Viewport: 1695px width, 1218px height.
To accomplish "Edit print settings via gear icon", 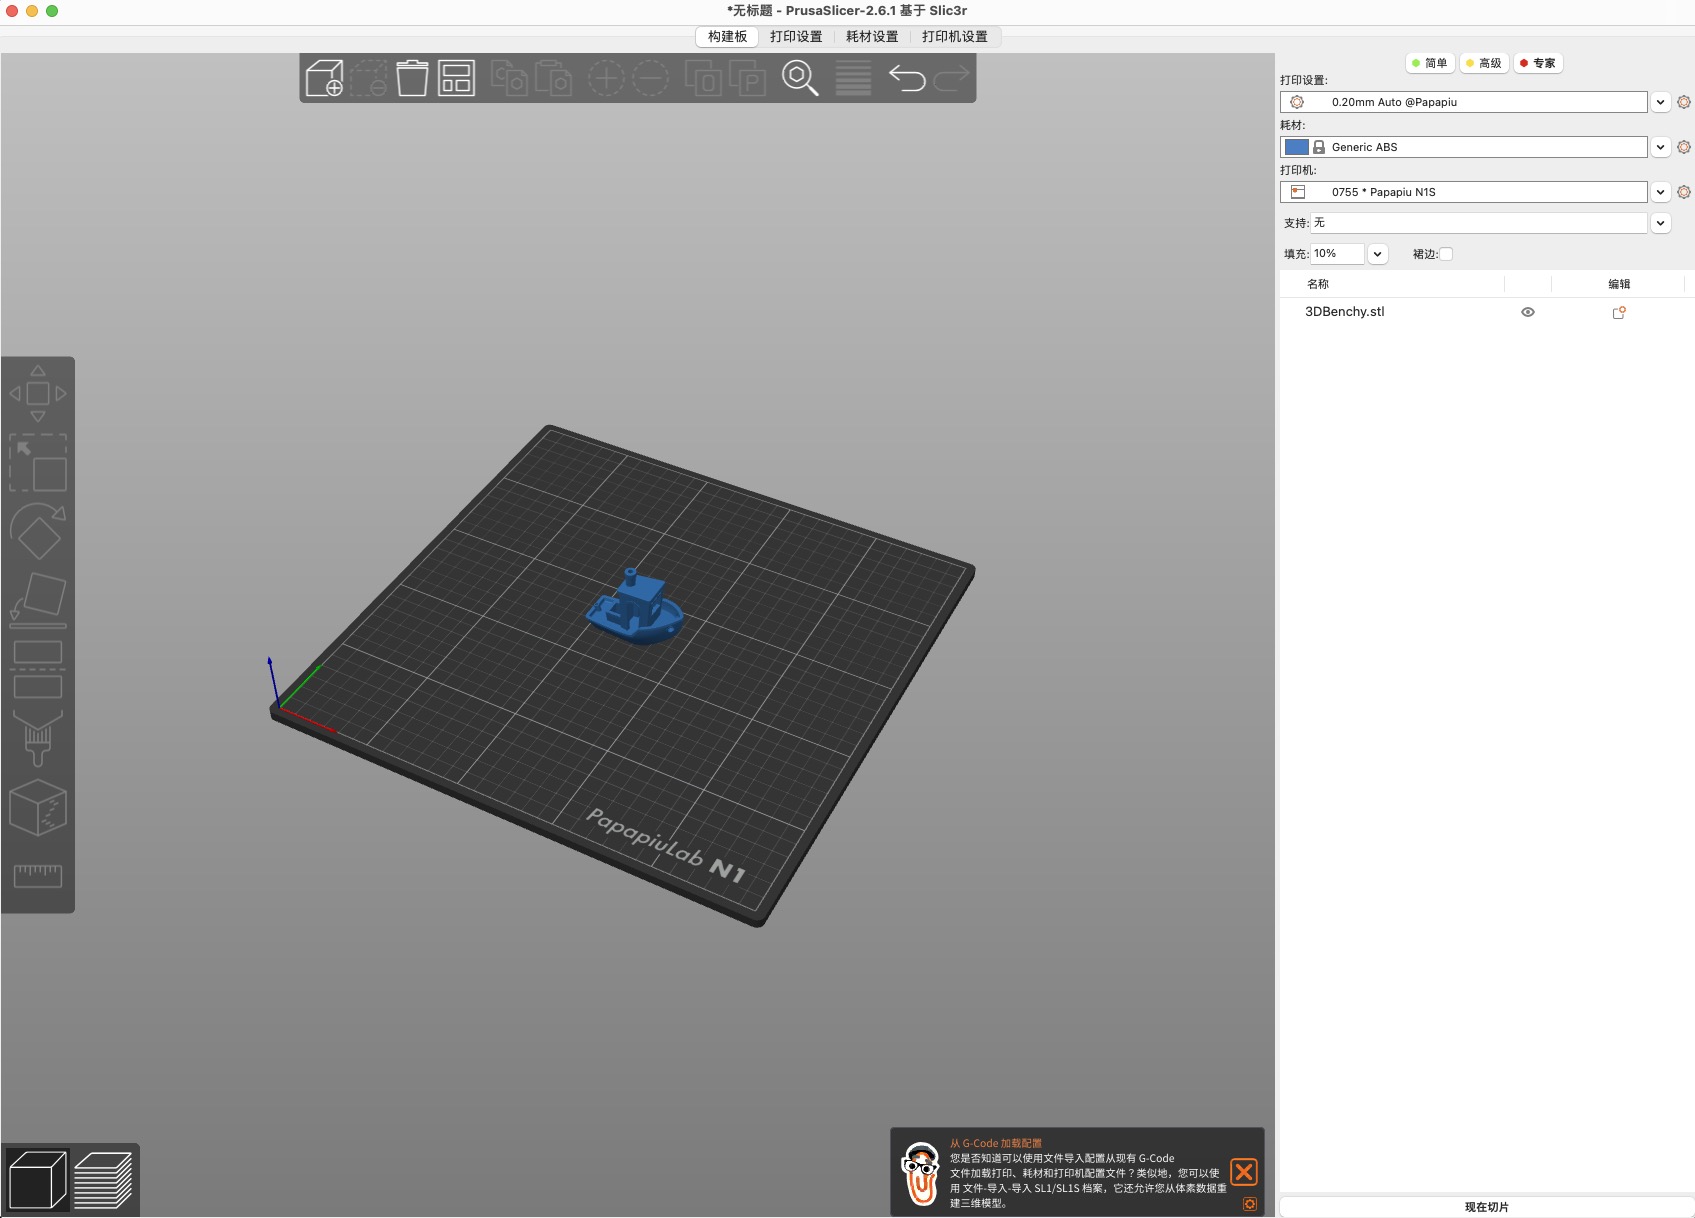I will (x=1684, y=102).
